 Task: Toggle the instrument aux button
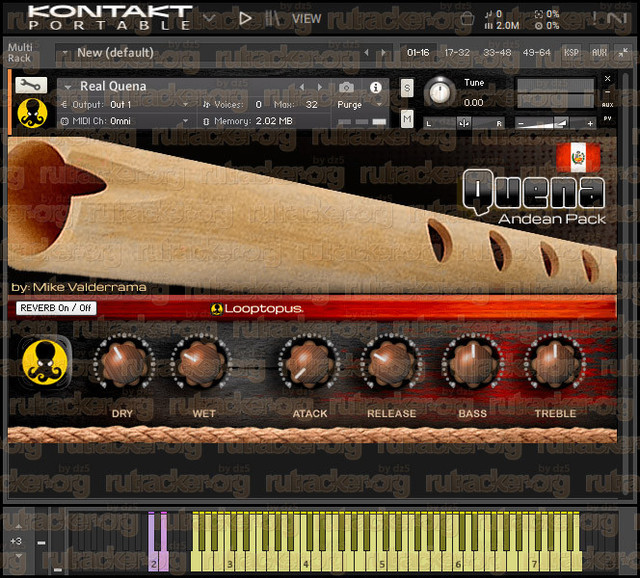607,105
